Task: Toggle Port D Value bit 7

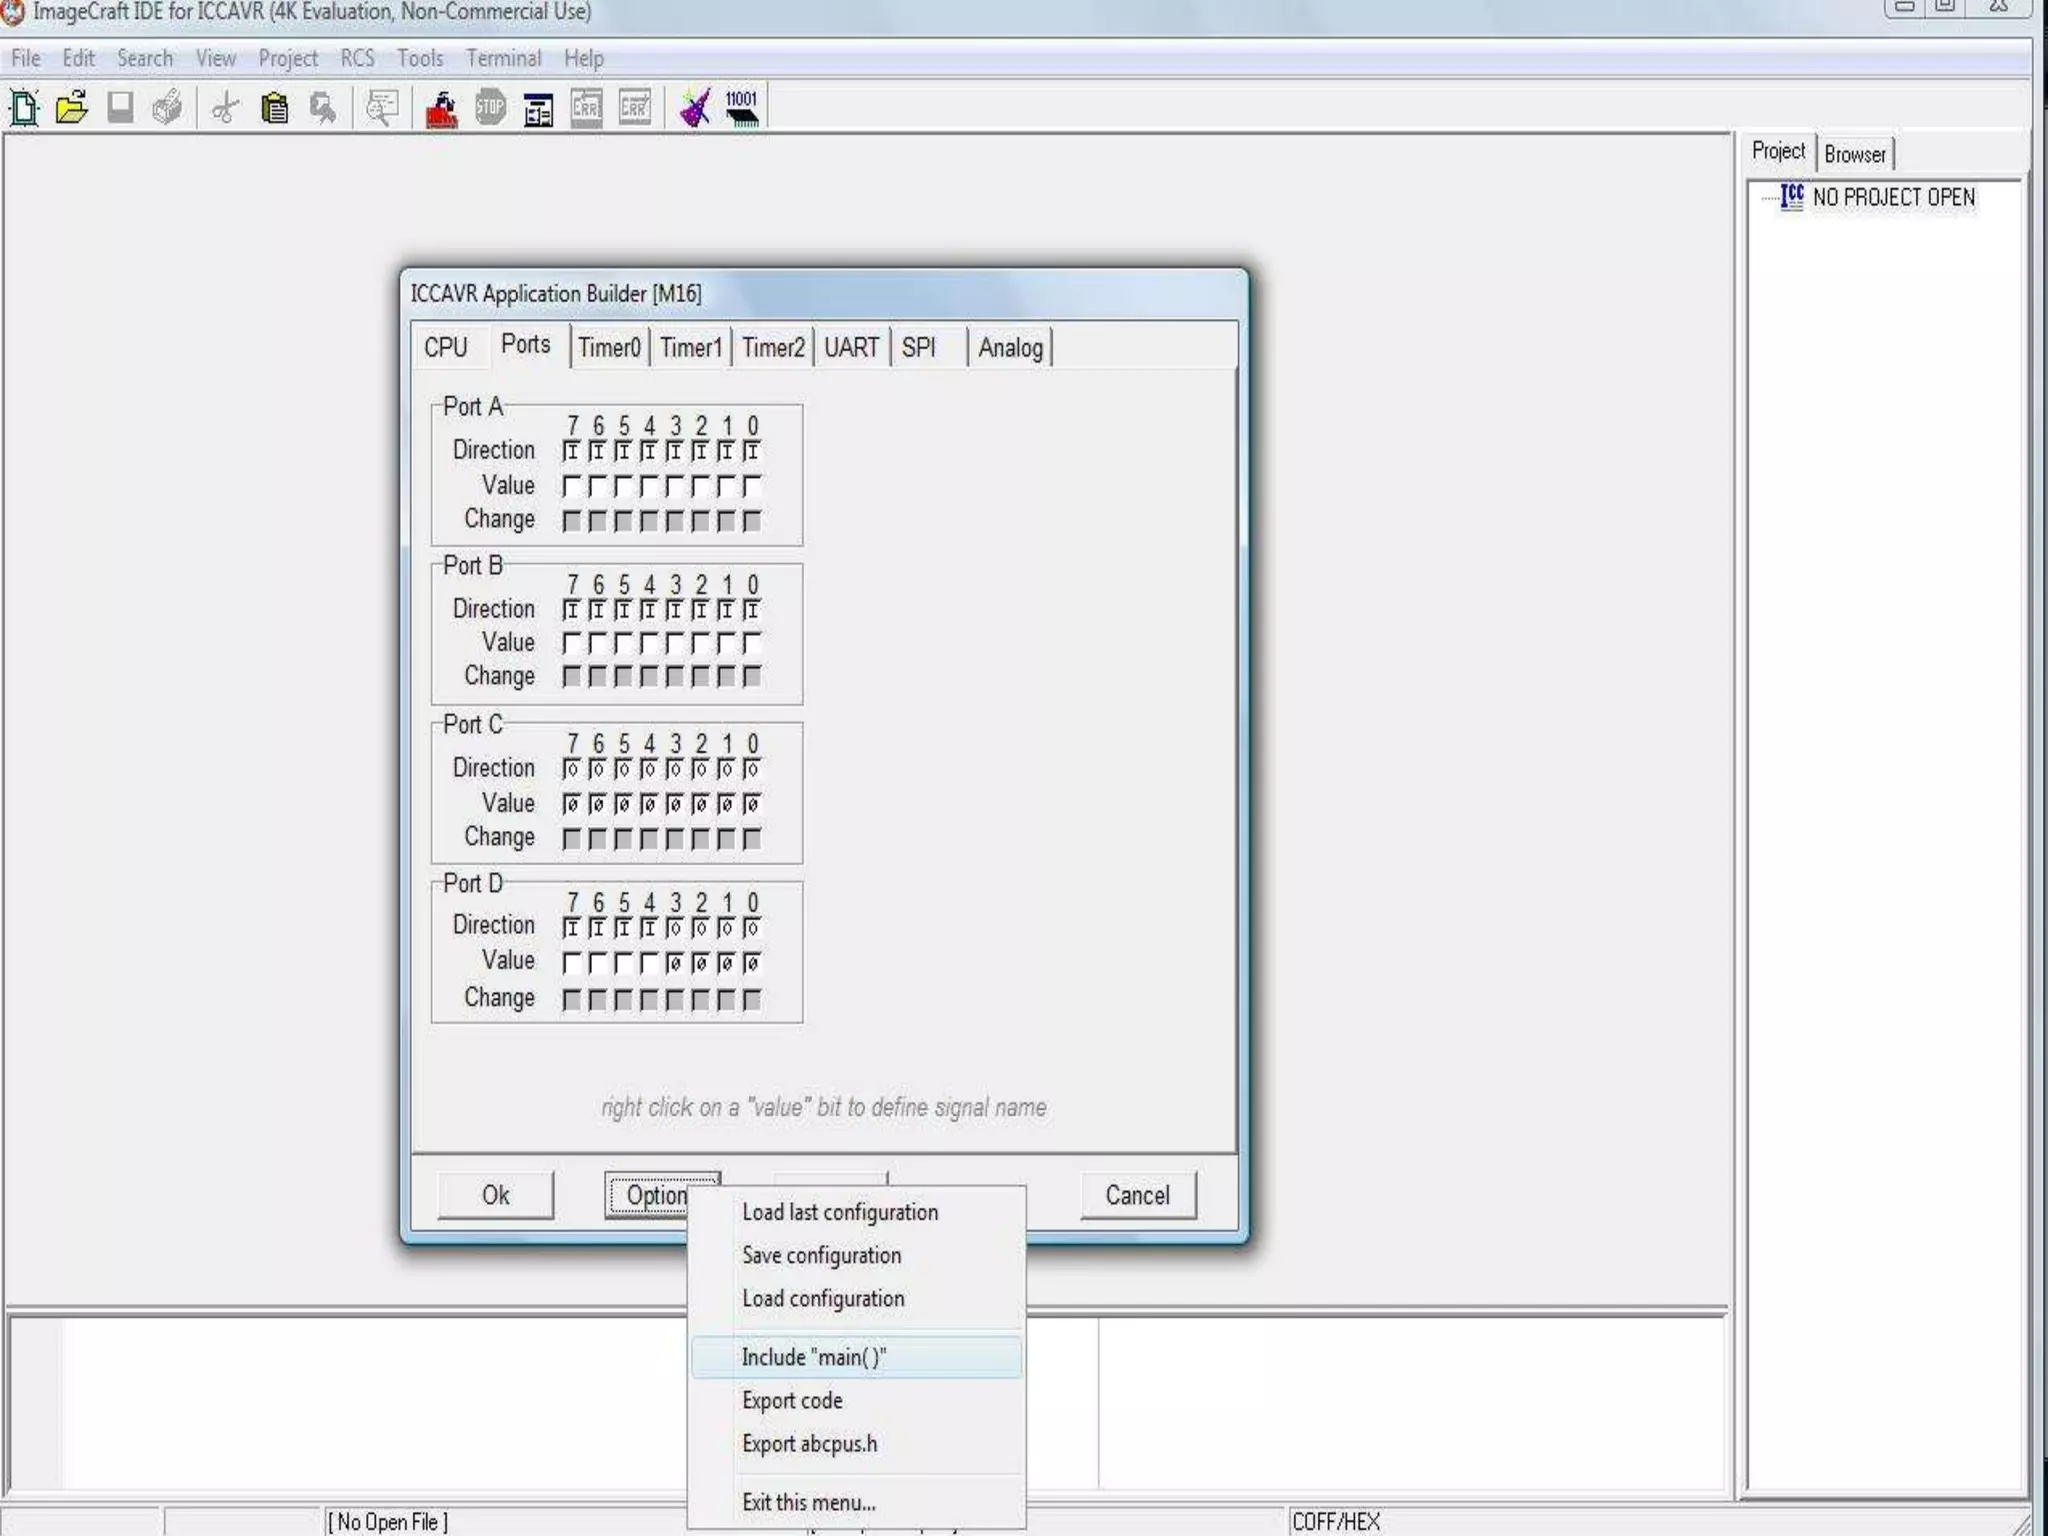Action: tap(571, 963)
